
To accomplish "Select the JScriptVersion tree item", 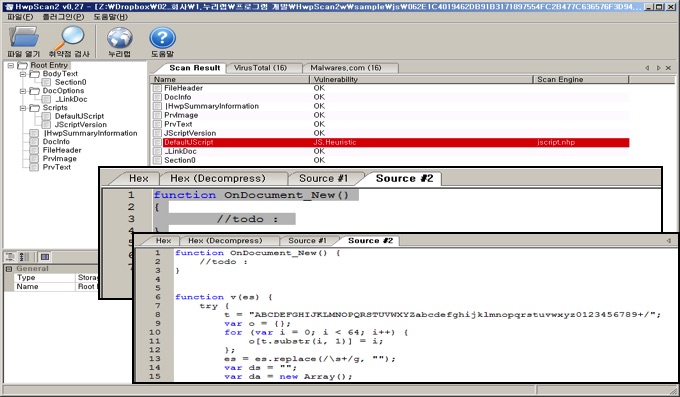I will point(81,125).
